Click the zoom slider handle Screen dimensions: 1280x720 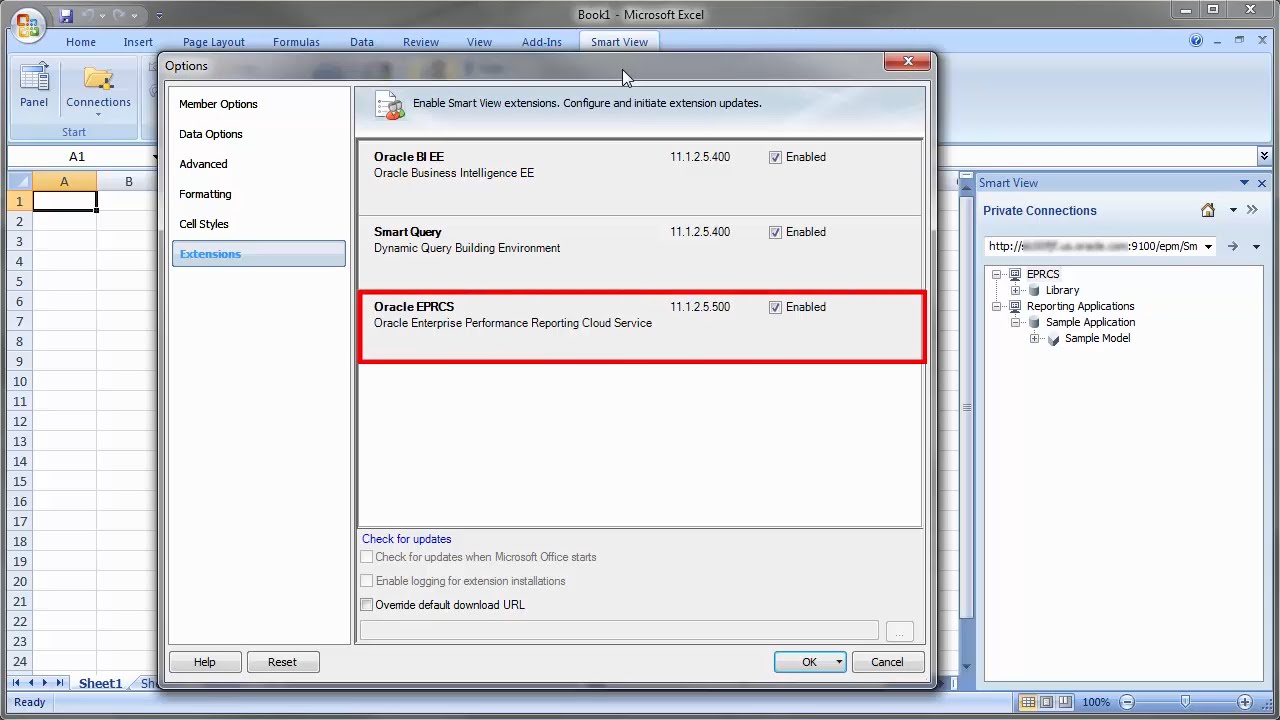point(1185,702)
